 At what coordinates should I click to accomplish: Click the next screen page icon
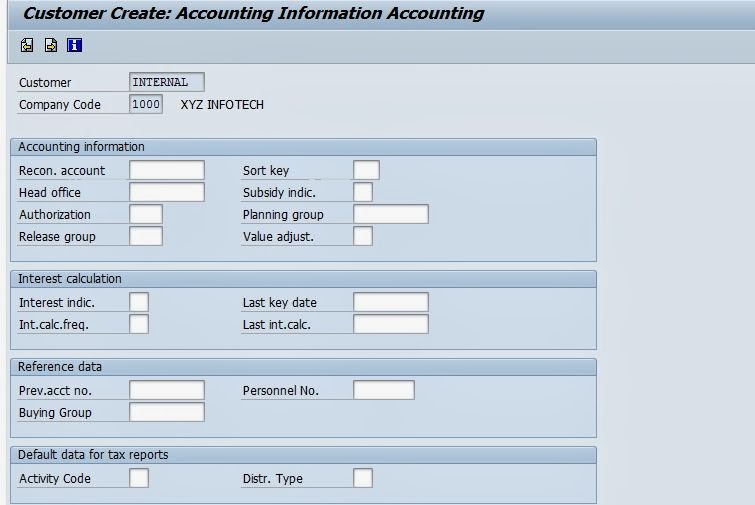point(51,45)
